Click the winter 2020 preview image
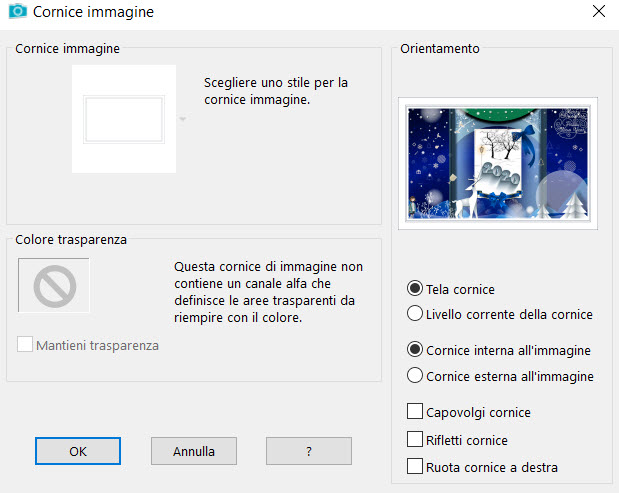The width and height of the screenshot is (619, 493). point(498,163)
